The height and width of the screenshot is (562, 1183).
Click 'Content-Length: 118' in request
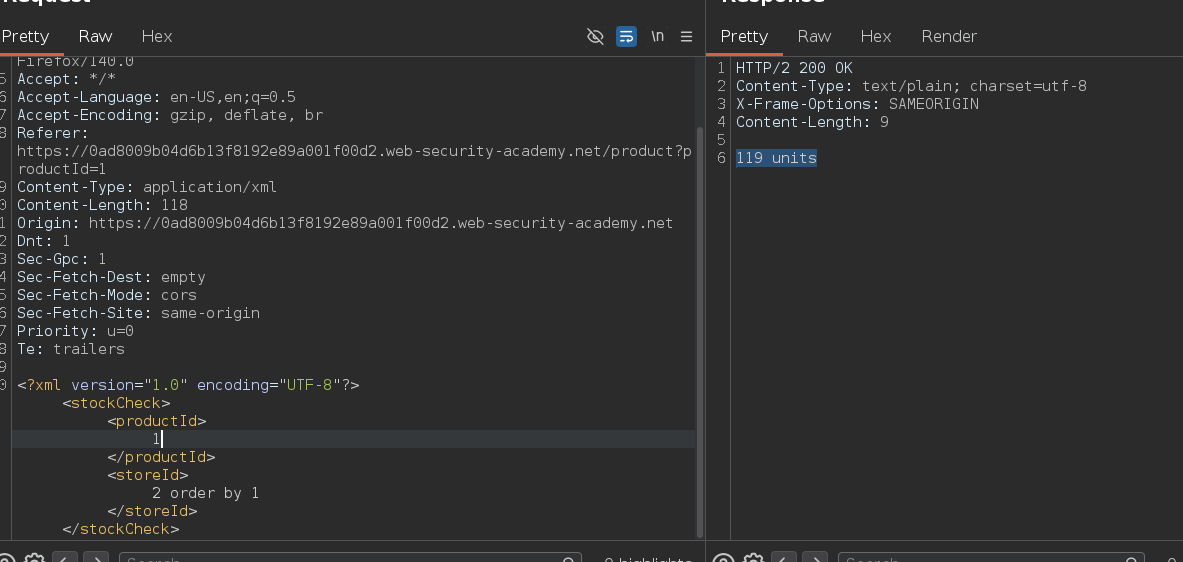(103, 205)
